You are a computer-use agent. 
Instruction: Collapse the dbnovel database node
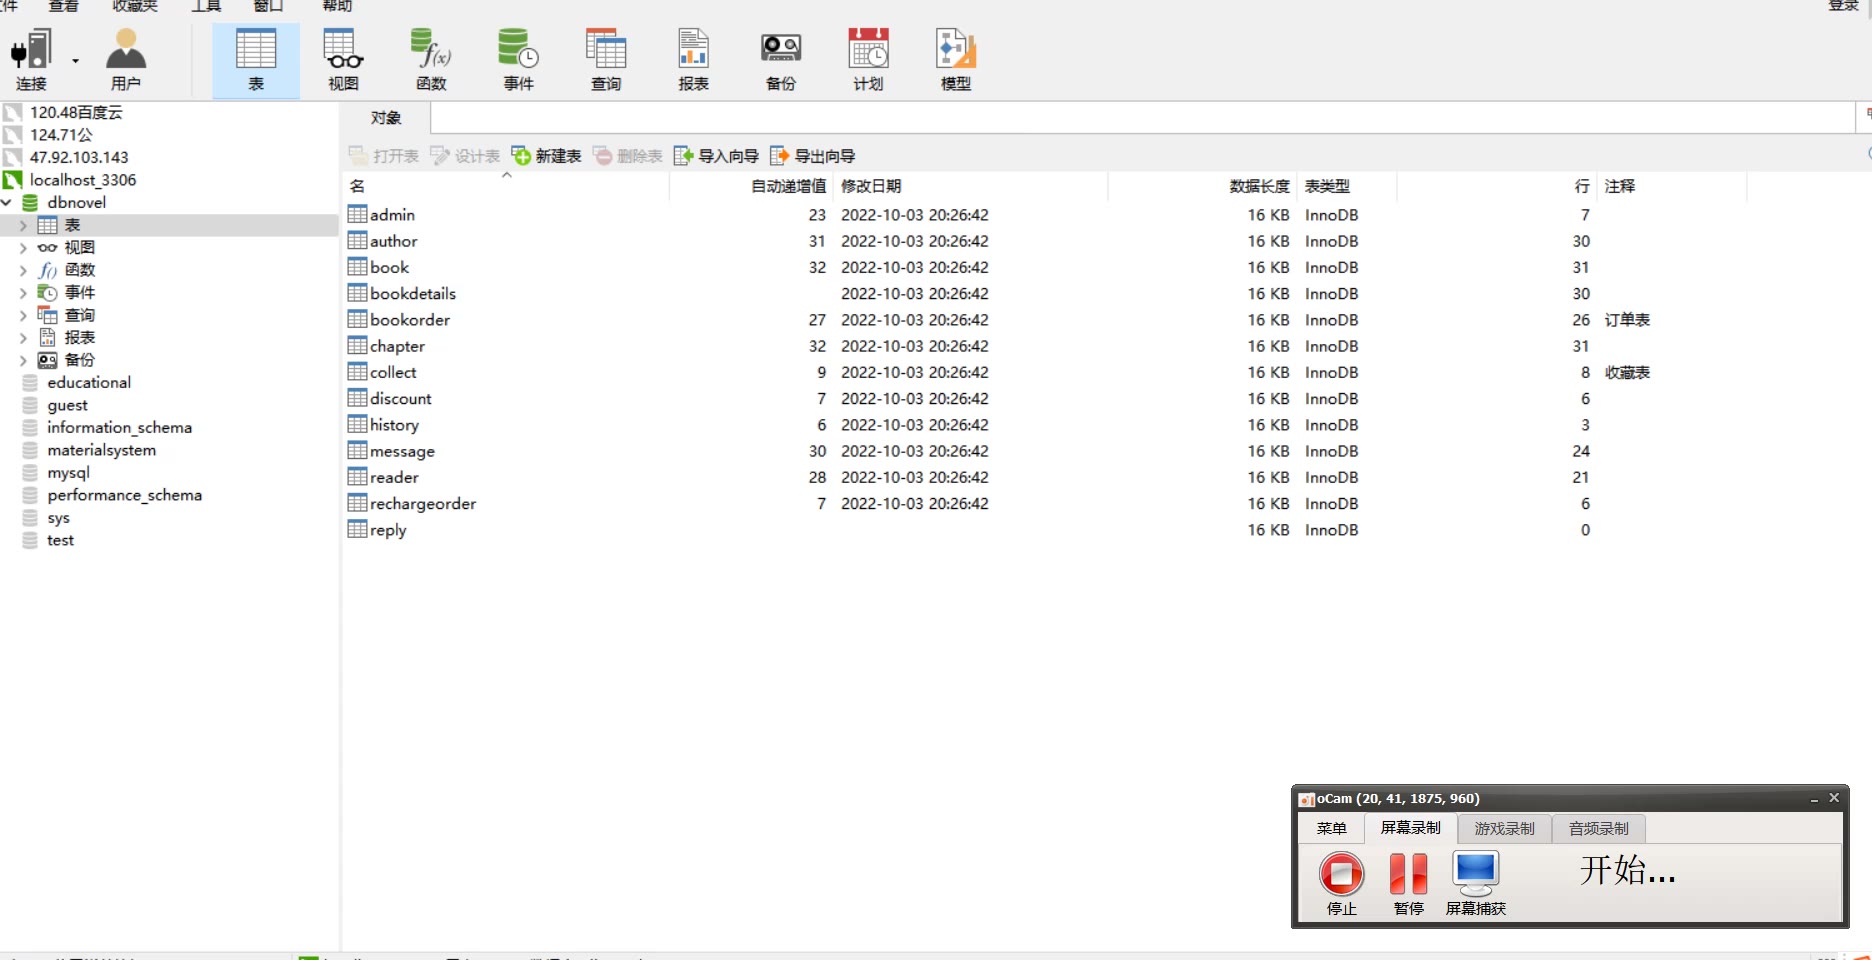7,202
